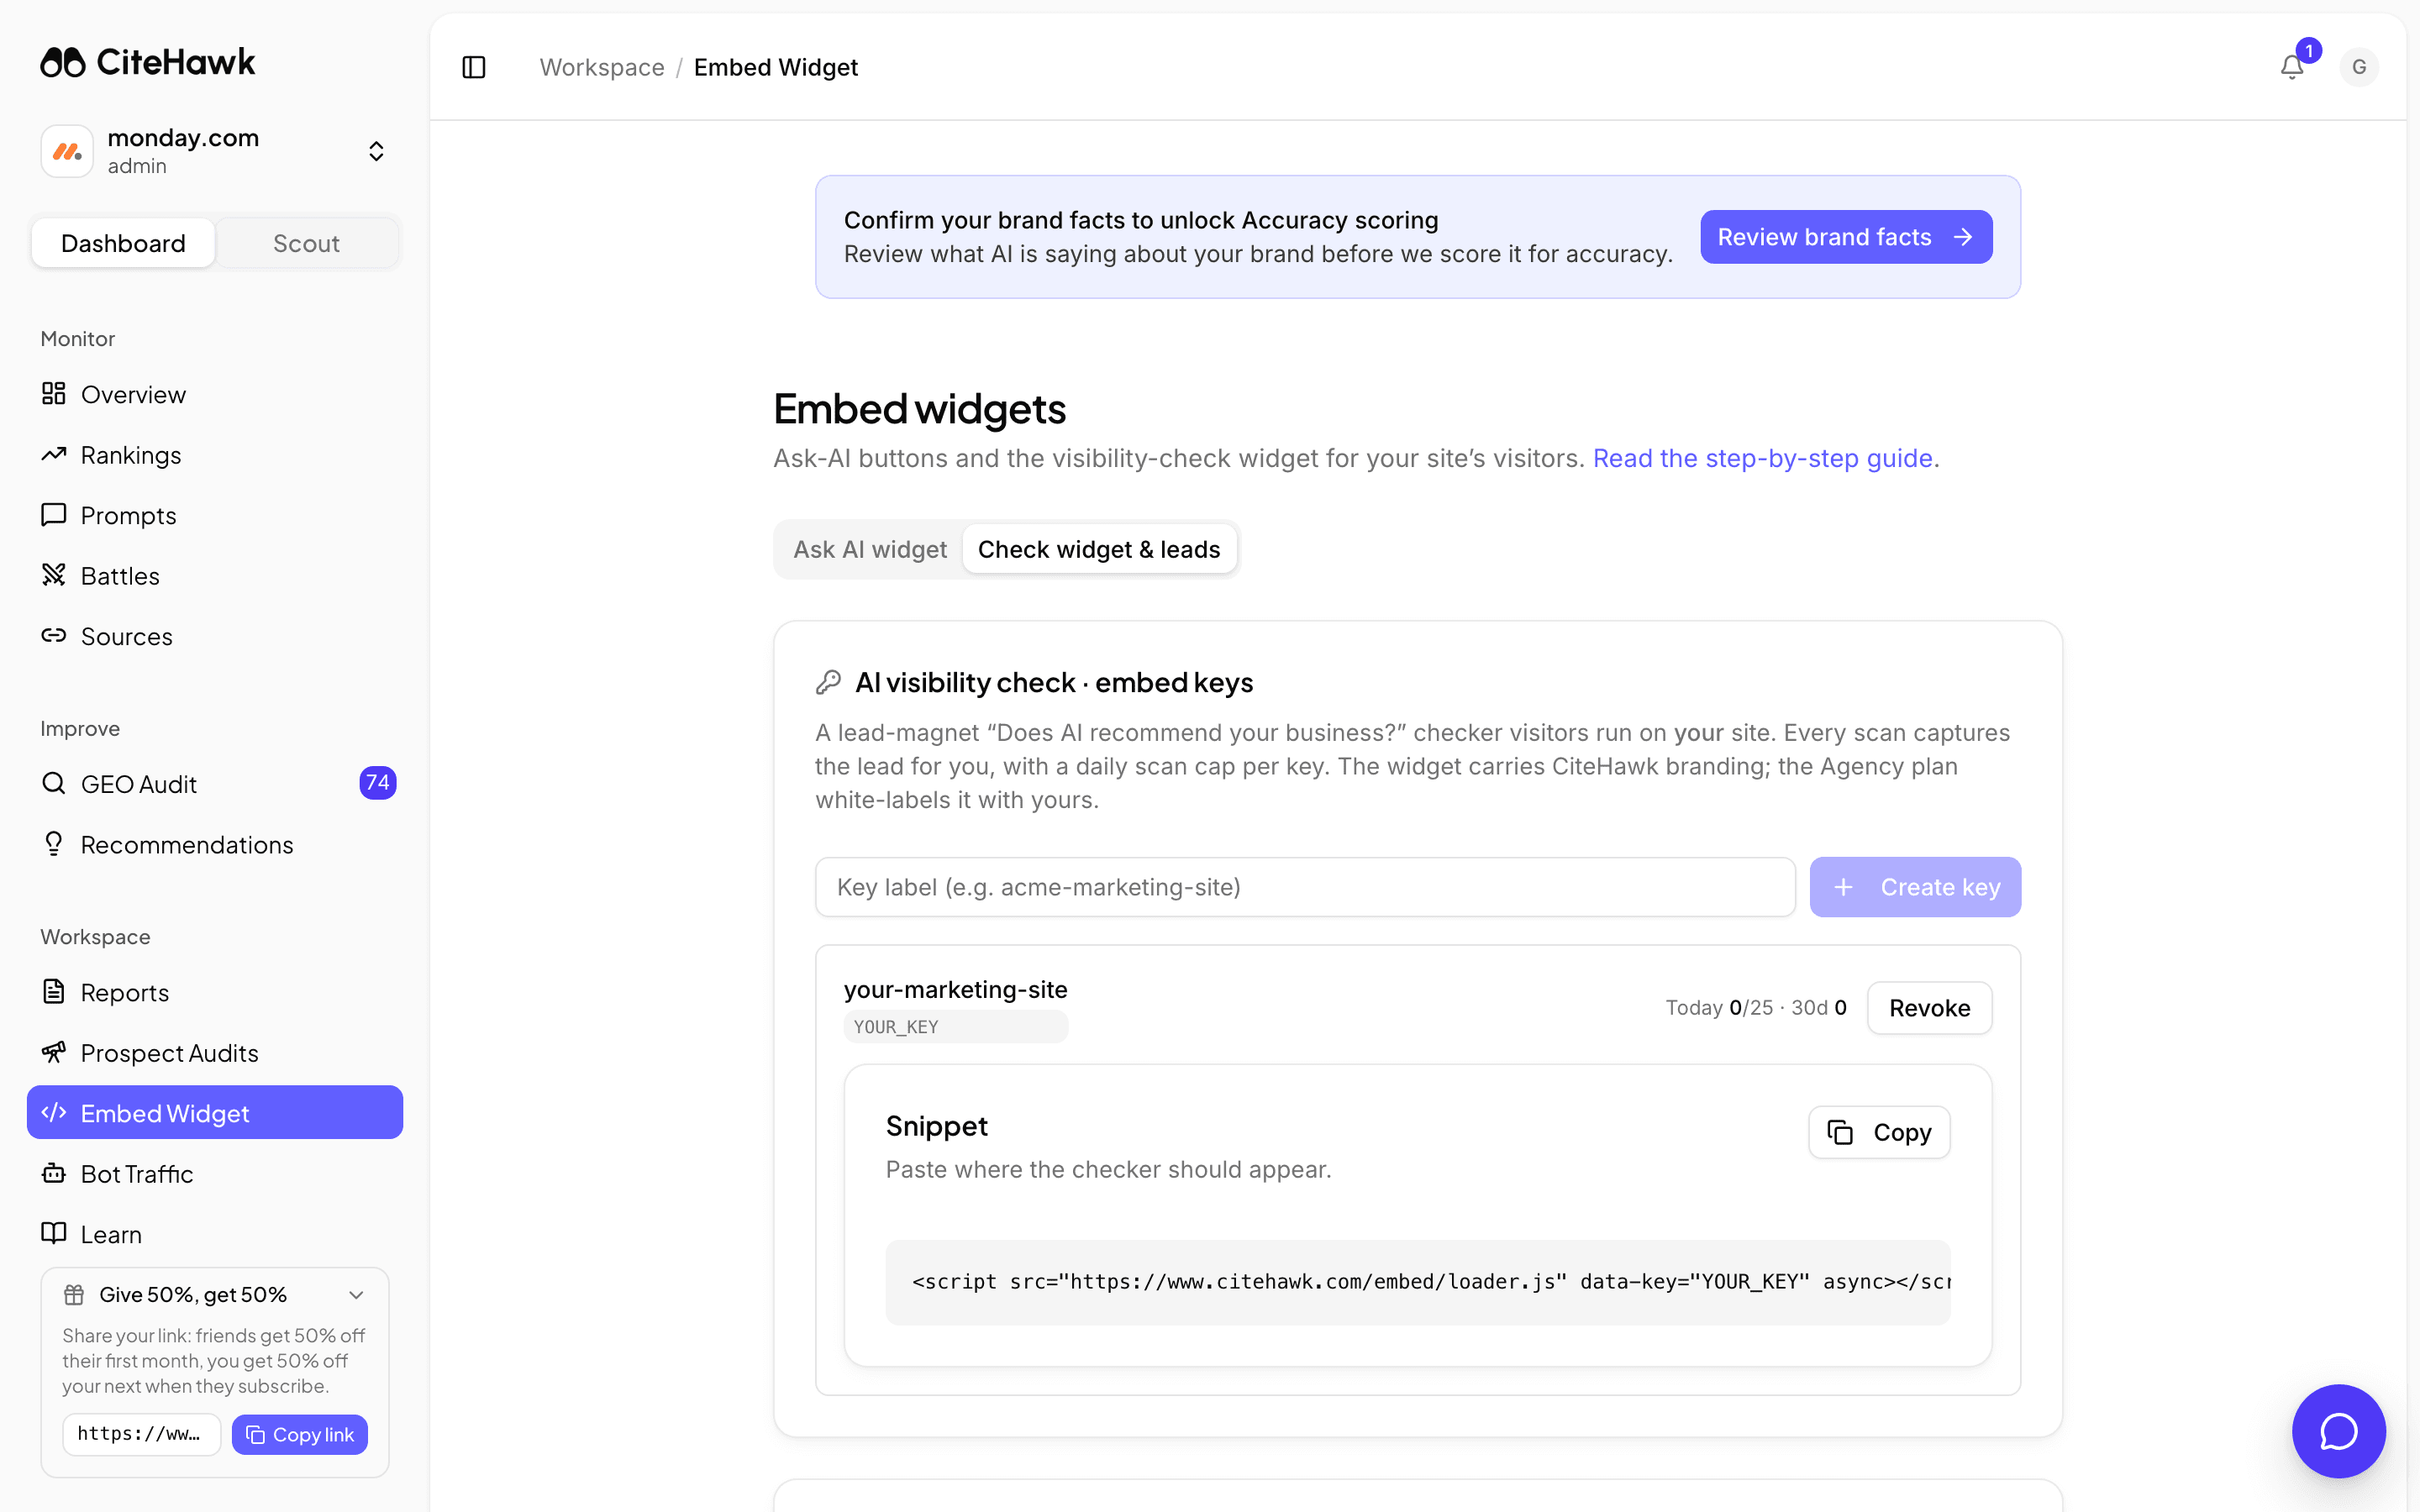Viewport: 2420px width, 1512px height.
Task: Click the GEO Audit magnifier icon
Action: [x=54, y=783]
